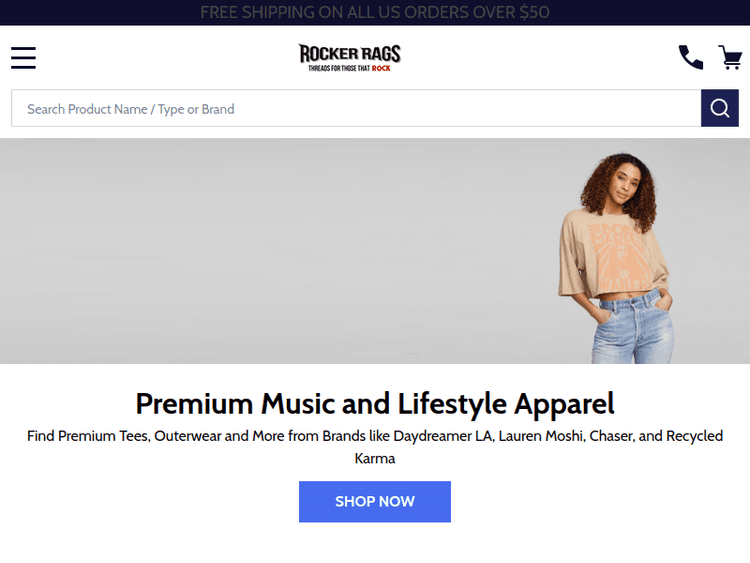The width and height of the screenshot is (750, 563).
Task: Select the hero image of the model
Action: (x=616, y=258)
